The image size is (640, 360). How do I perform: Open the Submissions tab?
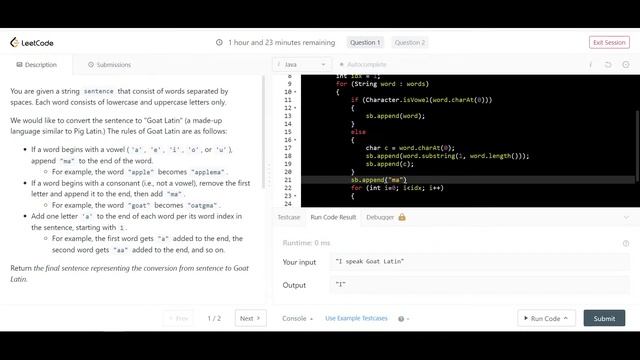click(x=109, y=64)
